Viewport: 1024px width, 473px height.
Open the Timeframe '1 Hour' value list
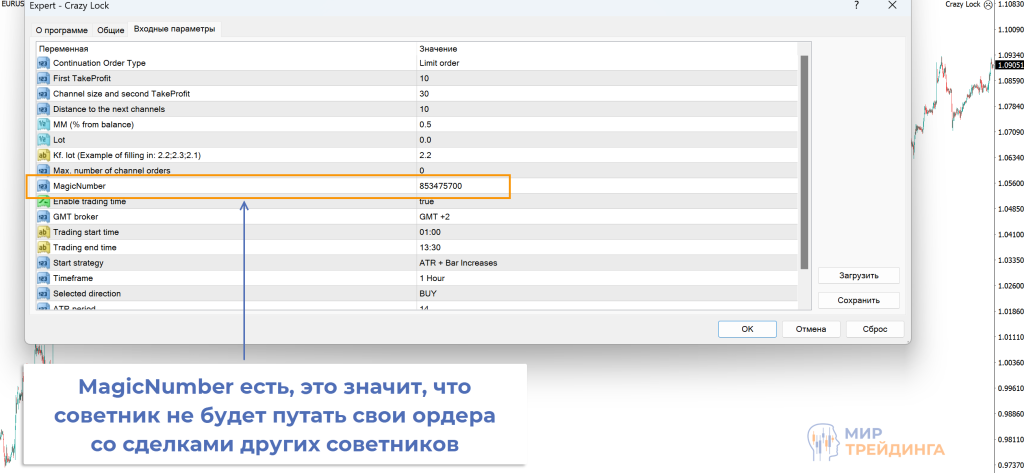[434, 278]
